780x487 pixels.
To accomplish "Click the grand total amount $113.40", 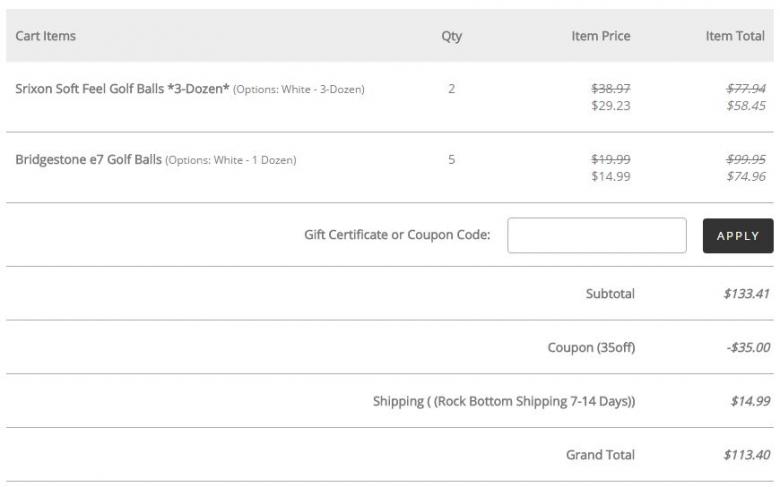I will pyautogui.click(x=746, y=455).
